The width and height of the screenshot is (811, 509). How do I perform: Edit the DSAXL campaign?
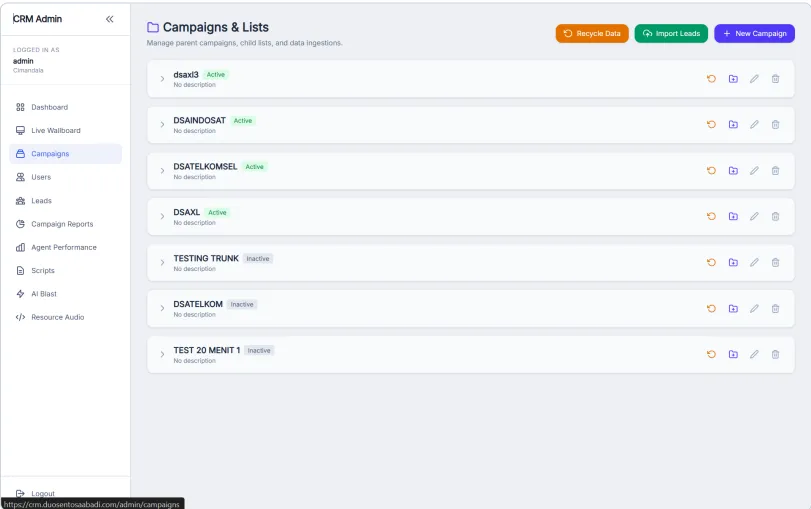point(754,216)
